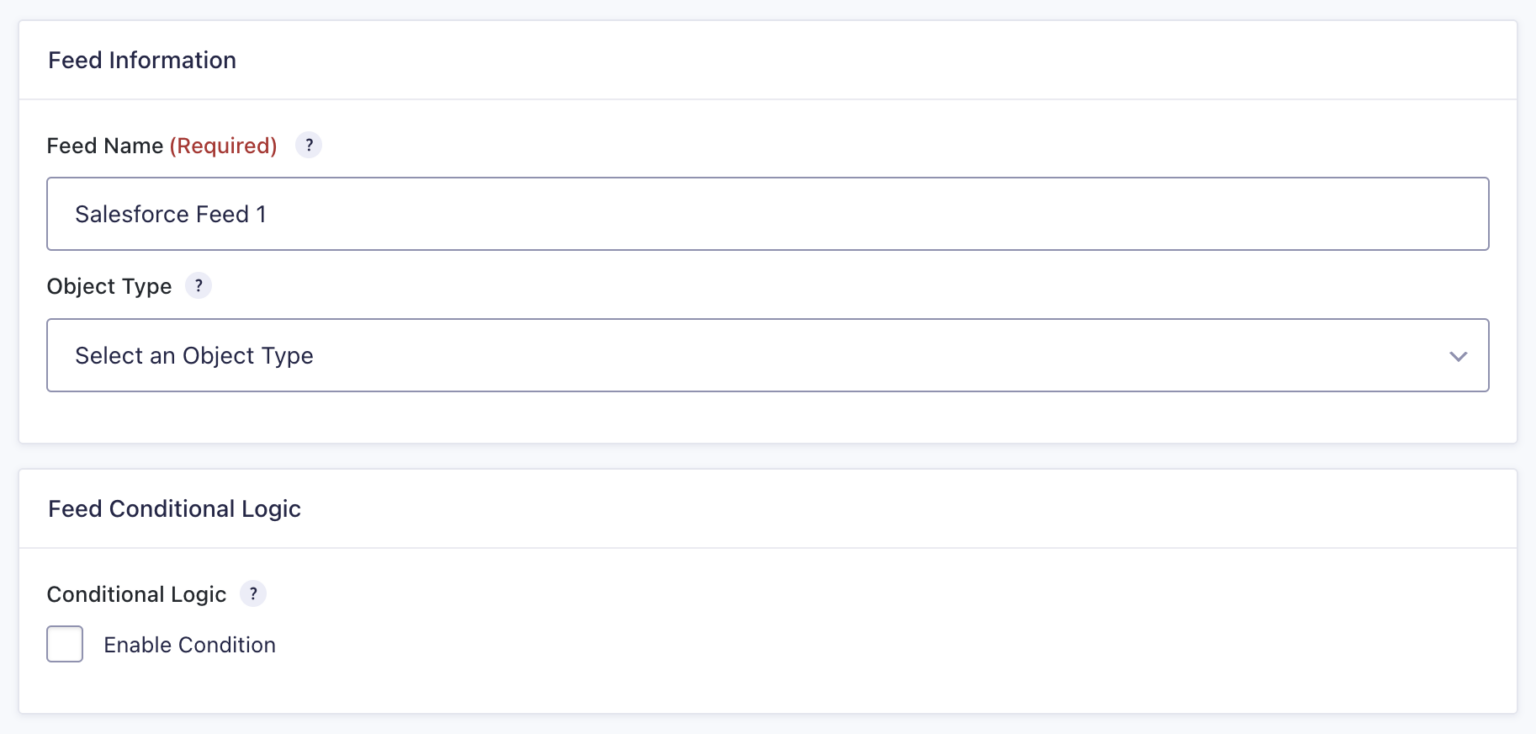Viewport: 1536px width, 734px height.
Task: Reveal the Conditional Logic explanation tooltip
Action: tap(253, 594)
